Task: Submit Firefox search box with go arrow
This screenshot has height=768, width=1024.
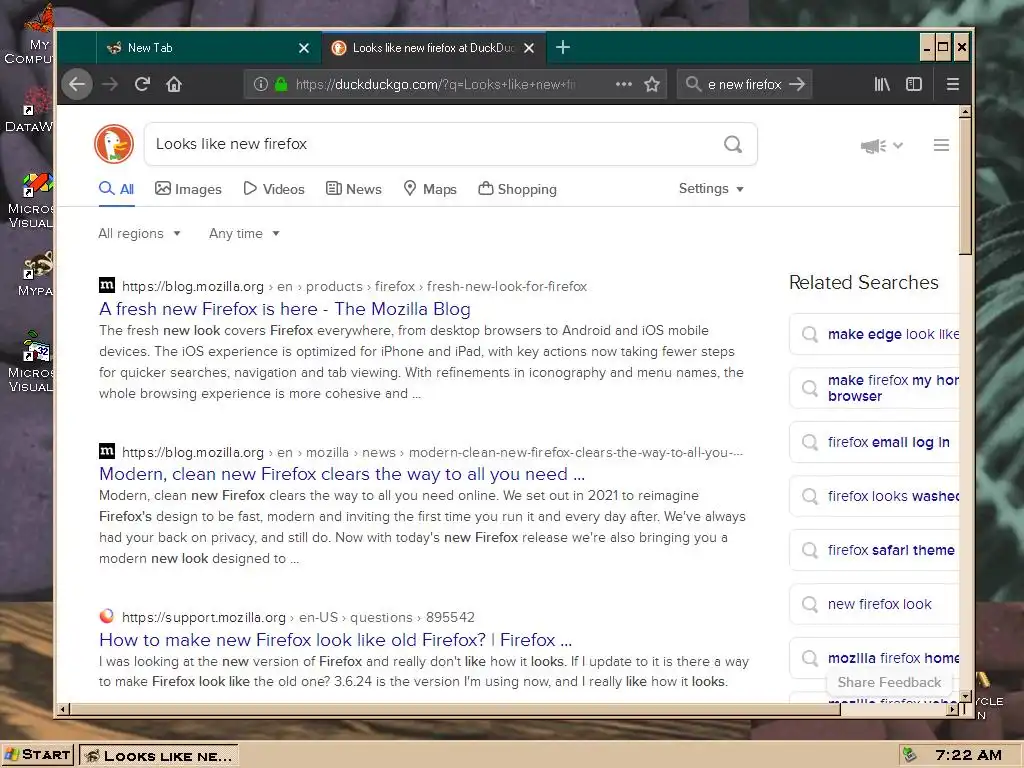Action: [x=797, y=84]
